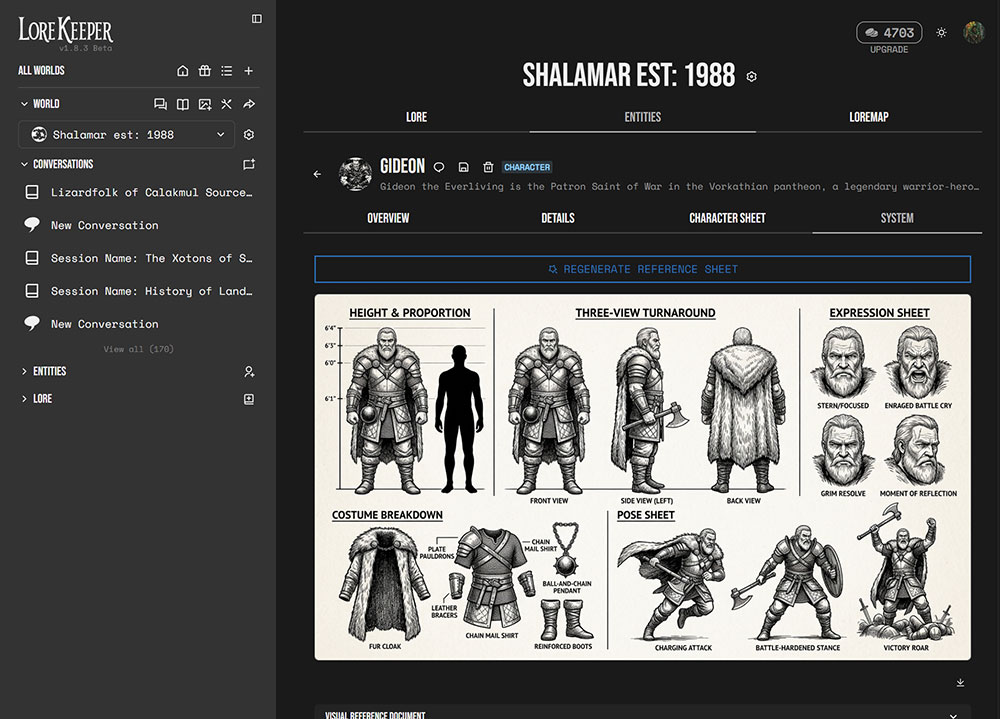The height and width of the screenshot is (719, 1000).
Task: Switch to the LOREMAP tab
Action: click(868, 117)
